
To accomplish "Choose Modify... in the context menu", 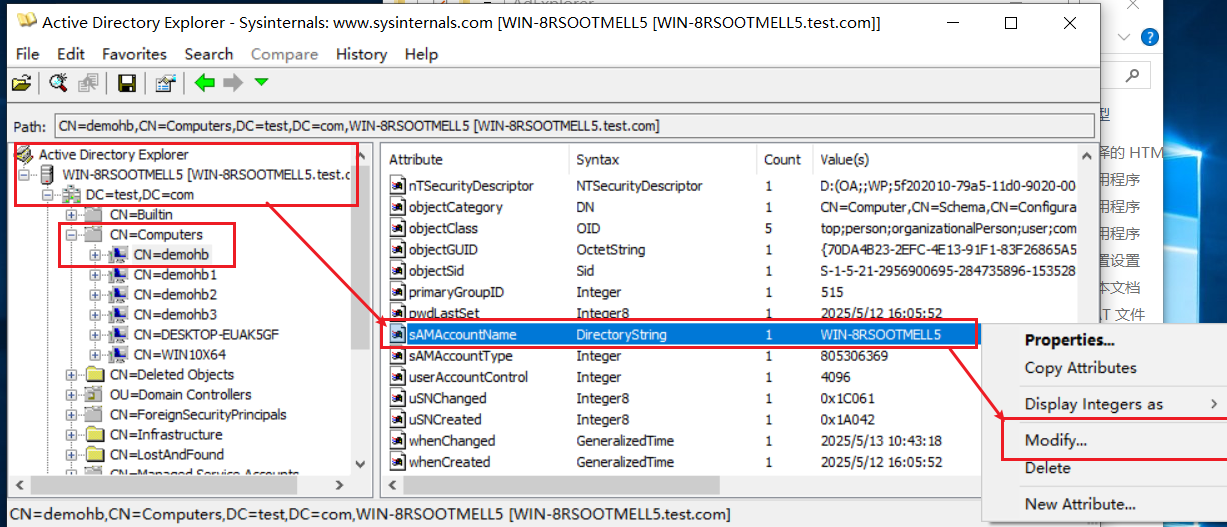I will coord(1055,440).
